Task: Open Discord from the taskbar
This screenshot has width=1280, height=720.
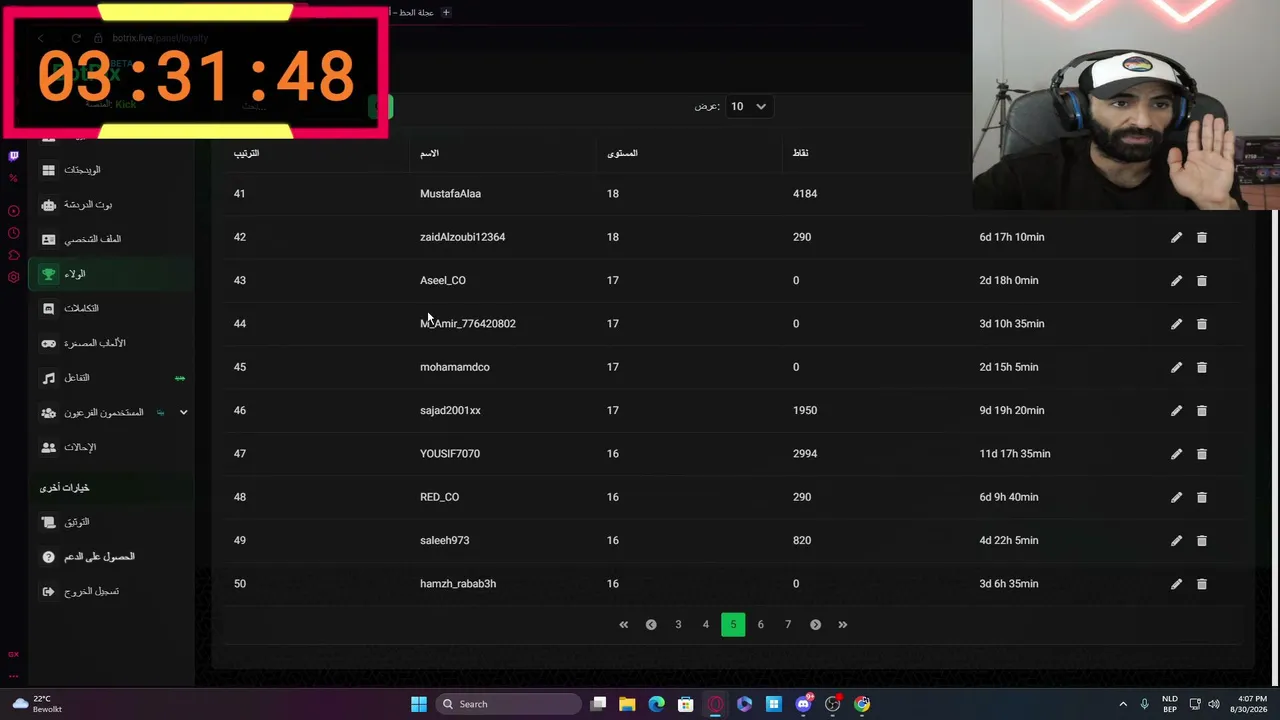Action: coord(803,704)
